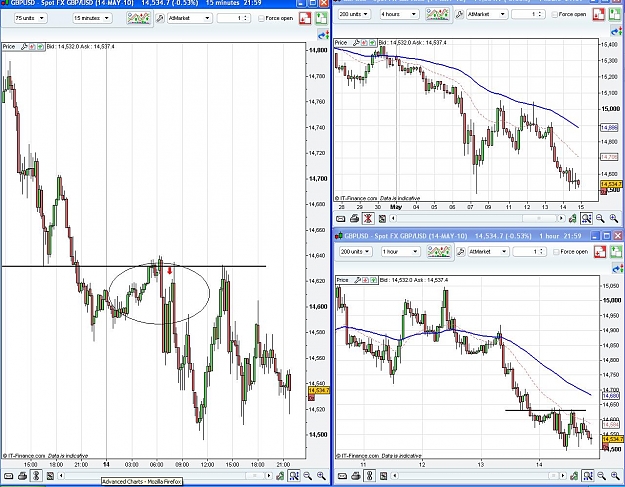Click chart snapshot icon in 4 hours chart
This screenshot has width=625, height=487.
click(x=382, y=218)
